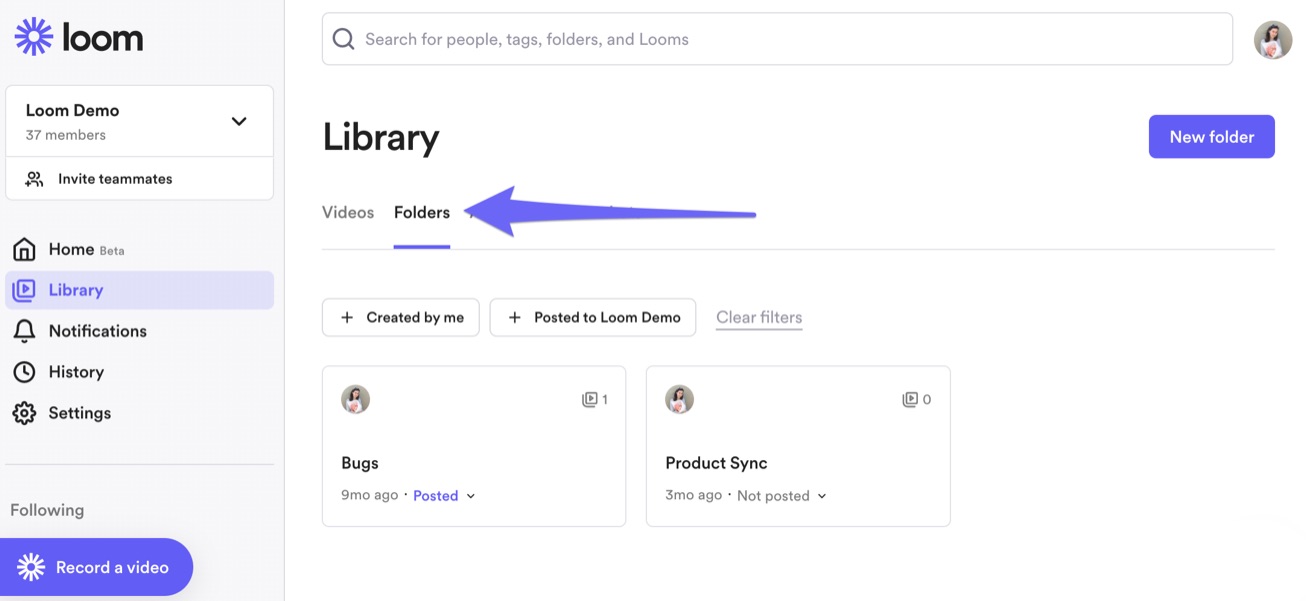The image size is (1306, 601).
Task: Apply the Created by me filter
Action: click(x=401, y=317)
